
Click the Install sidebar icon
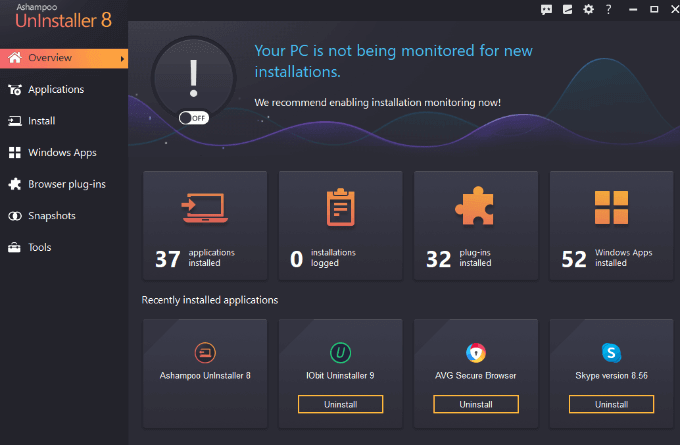point(15,121)
